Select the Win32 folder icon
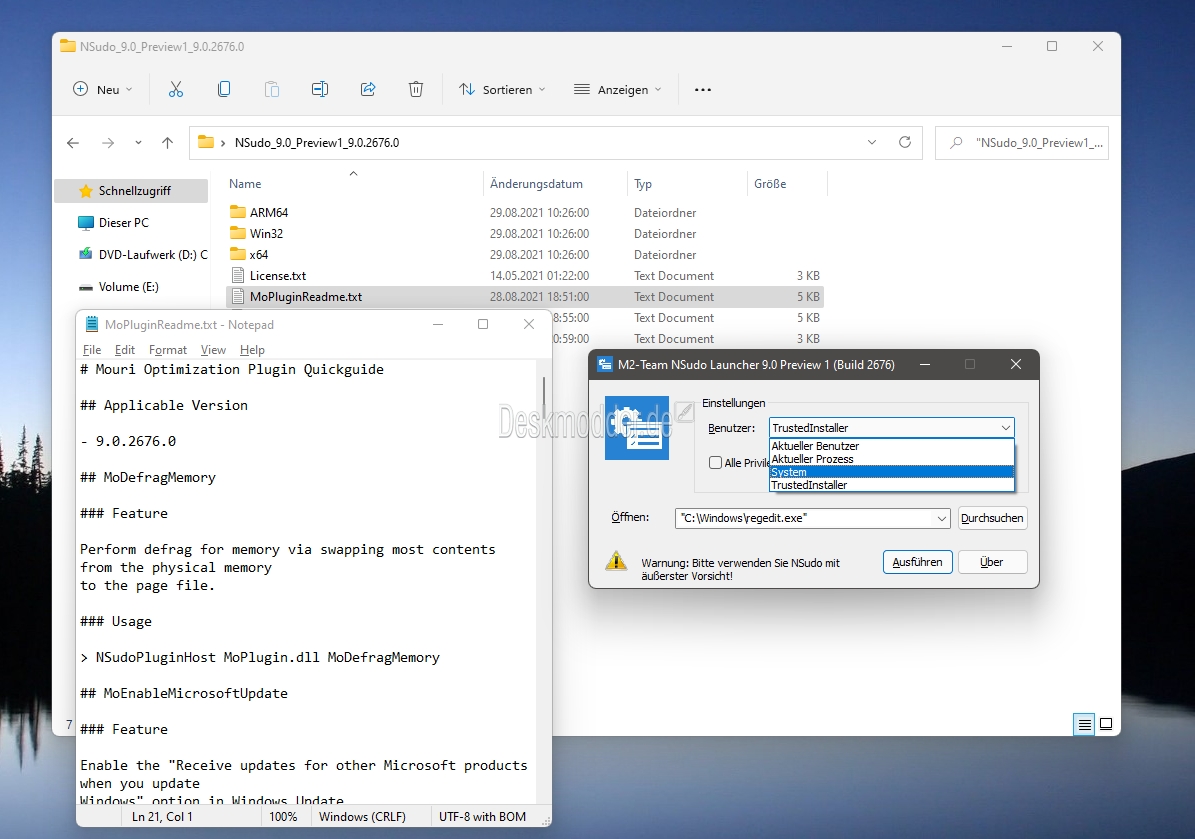The image size is (1195, 839). pos(238,233)
